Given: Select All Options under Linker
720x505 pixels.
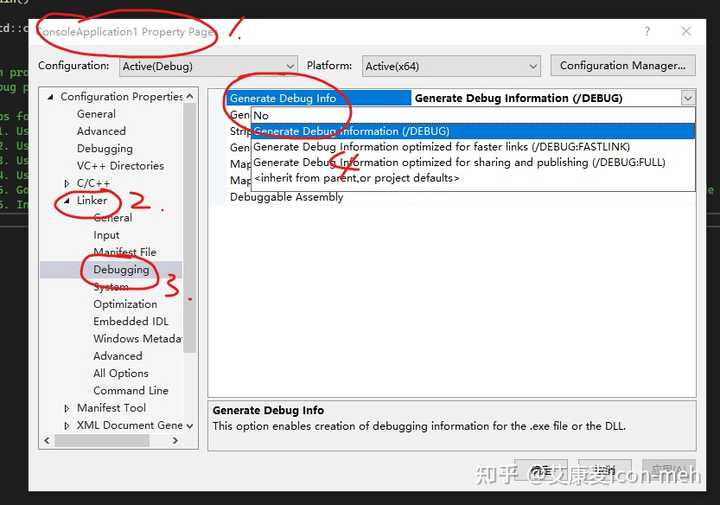Looking at the screenshot, I should pos(121,373).
